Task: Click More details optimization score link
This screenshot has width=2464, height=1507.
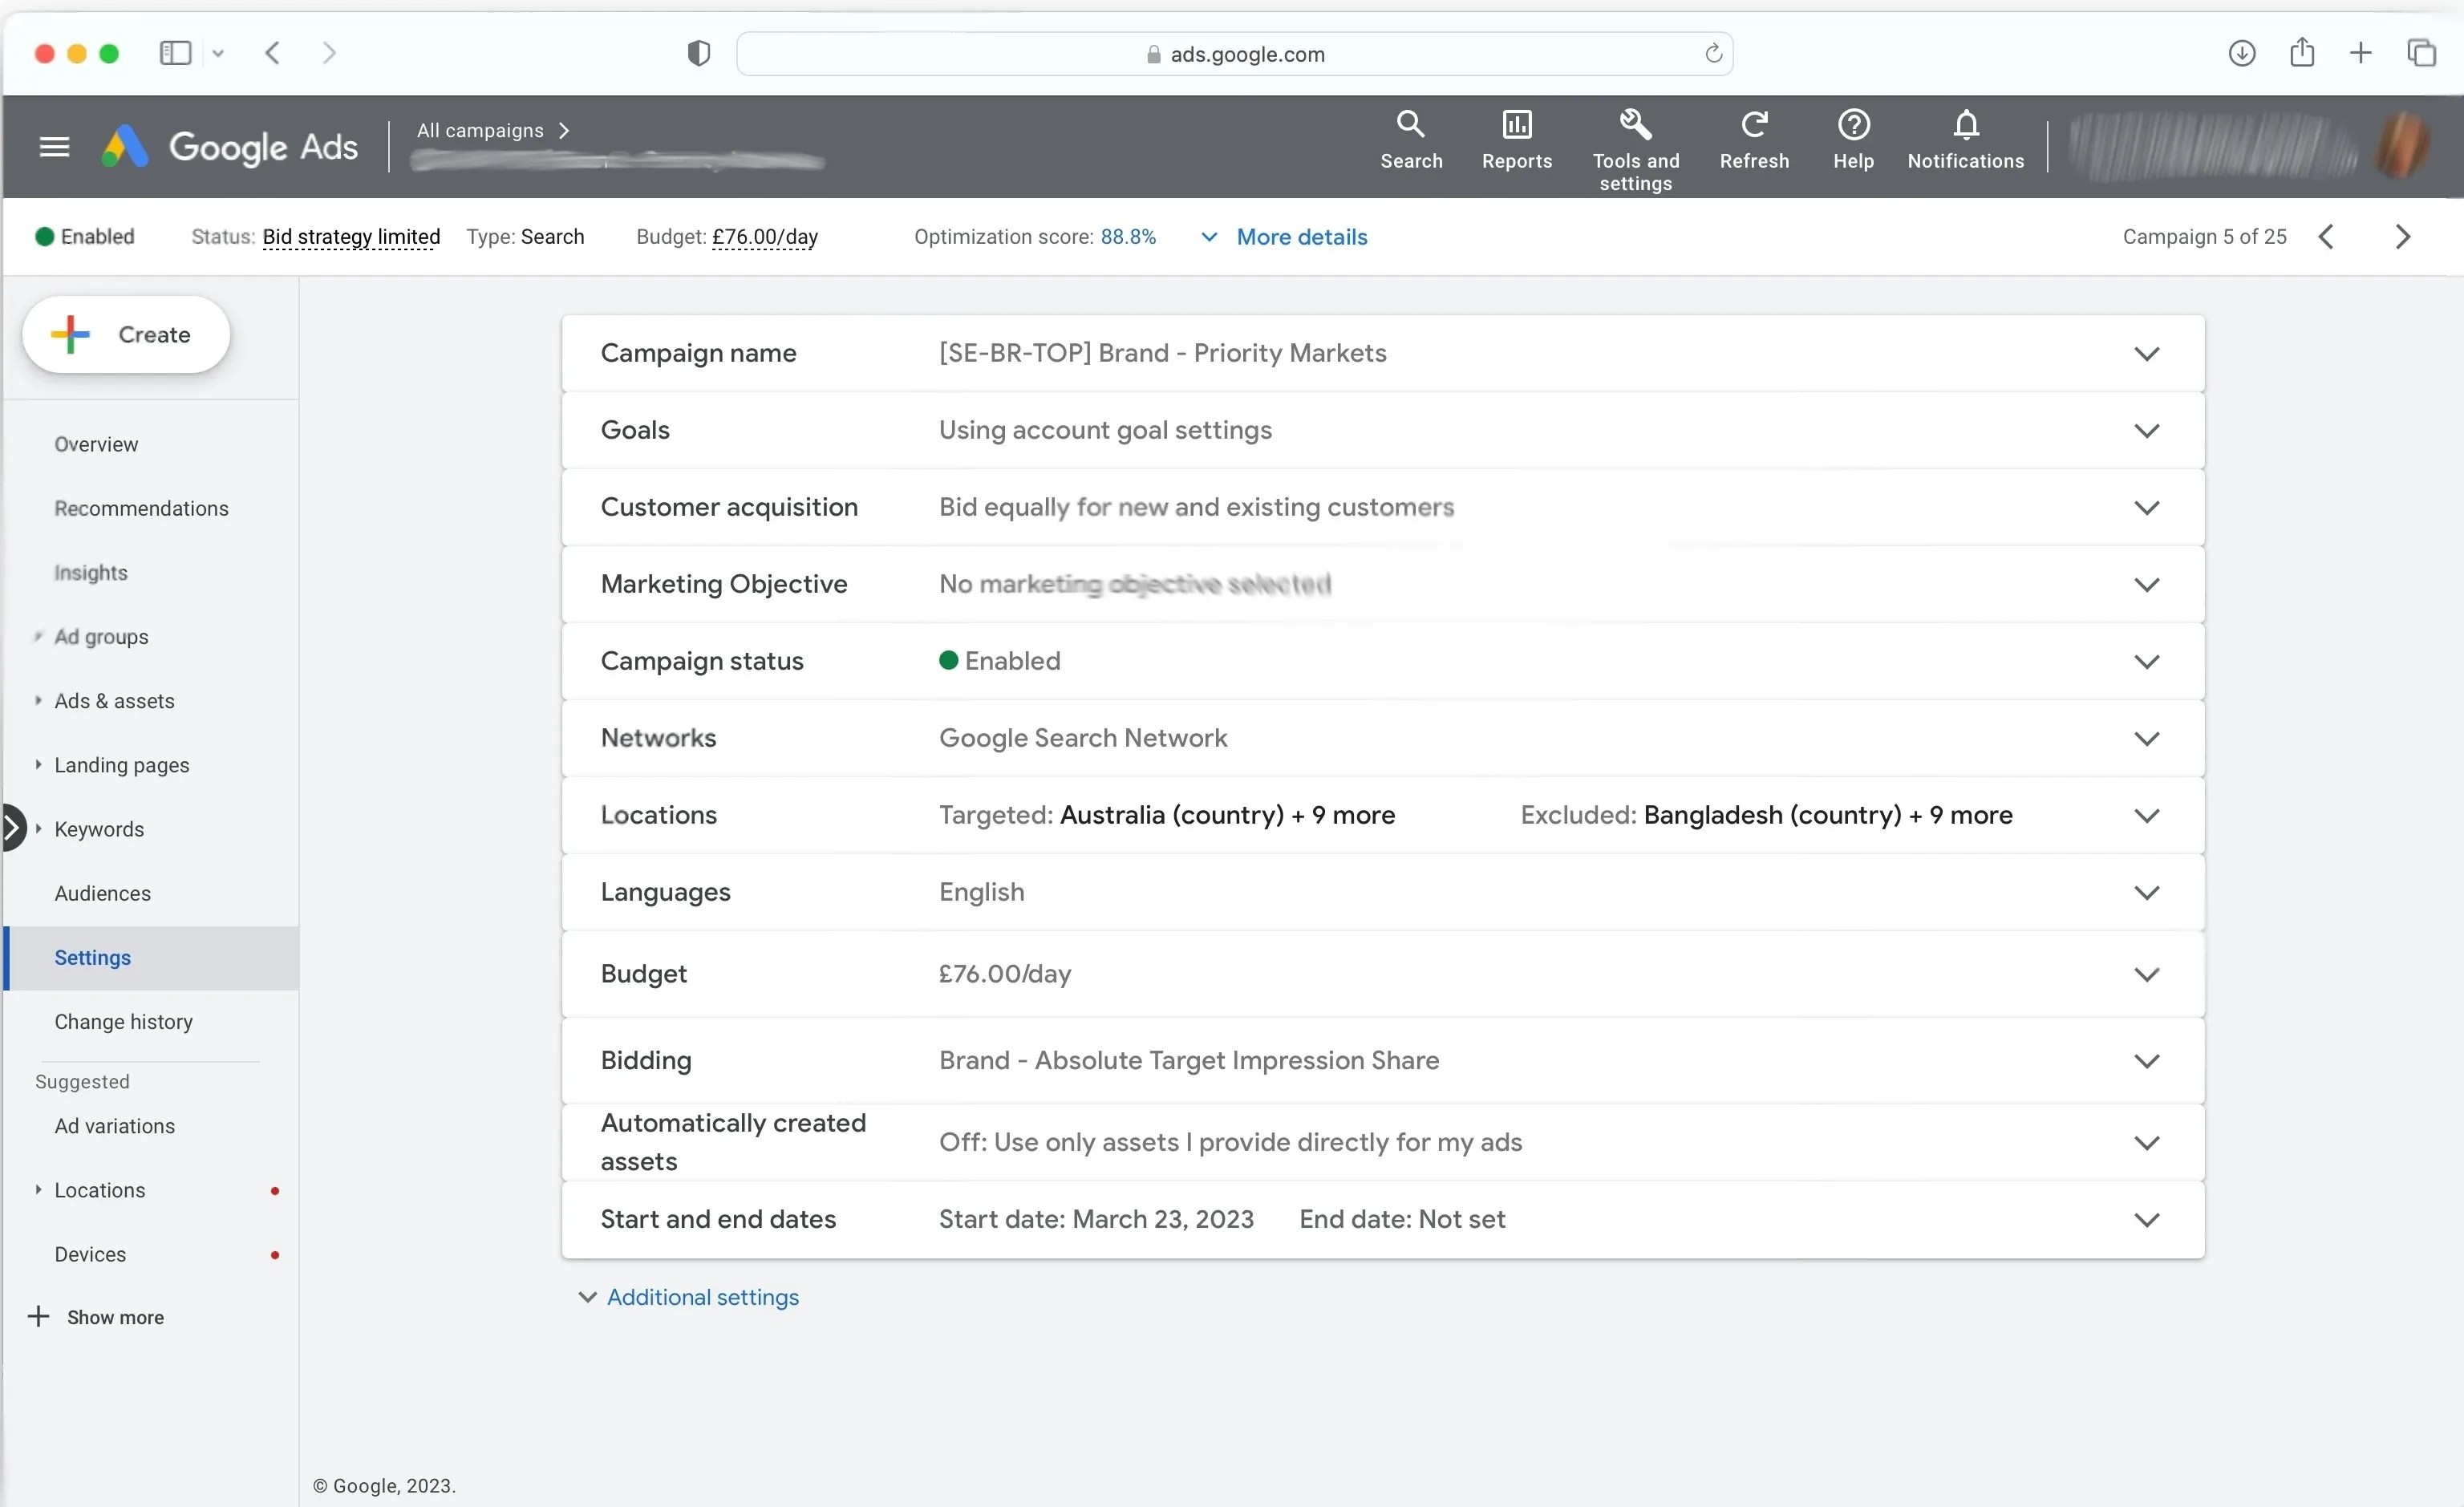Action: [1301, 236]
